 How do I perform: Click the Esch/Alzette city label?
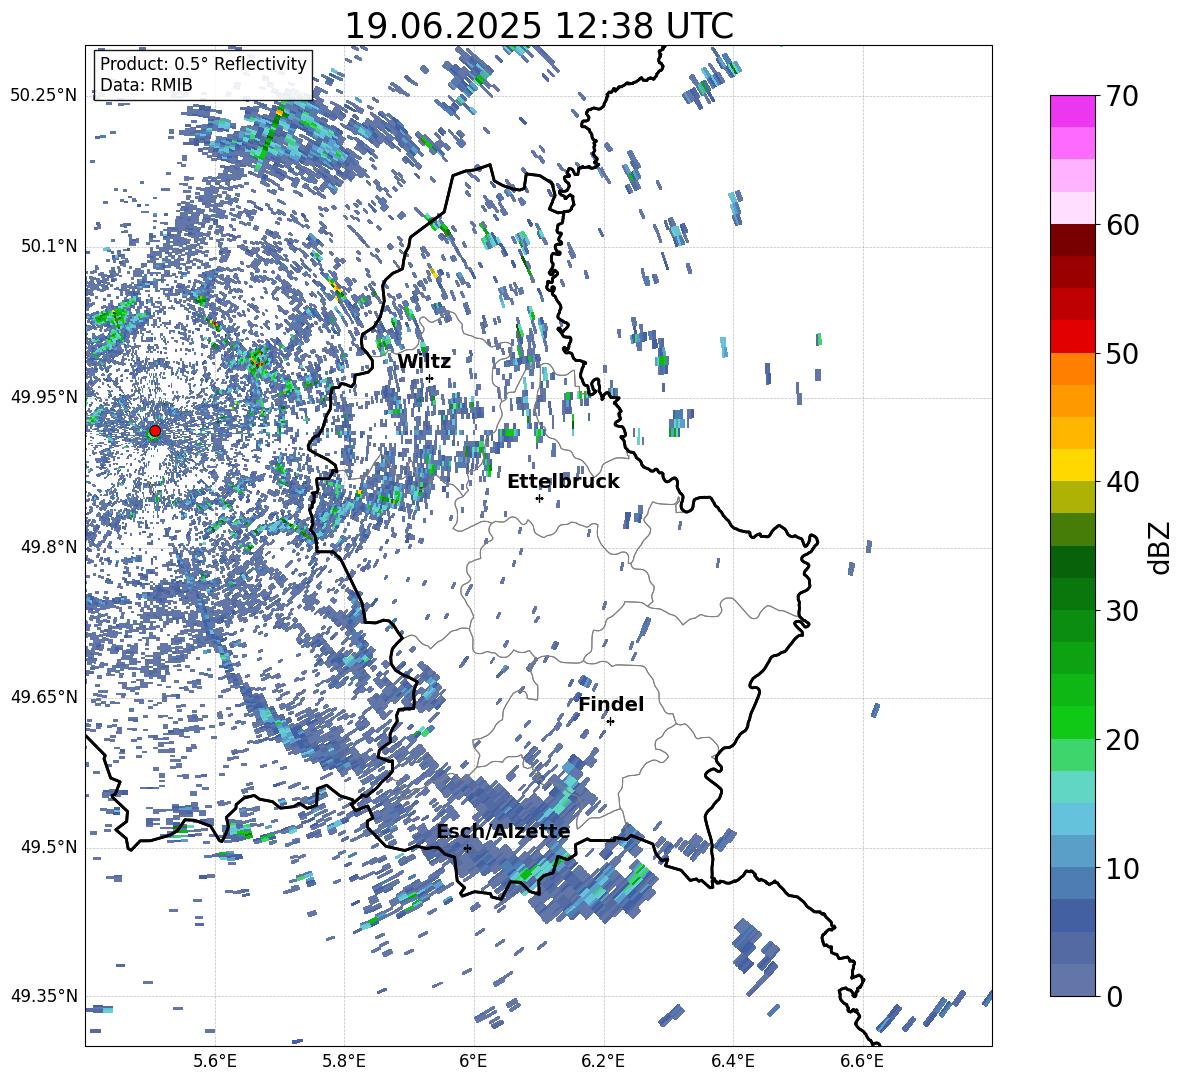pos(503,832)
